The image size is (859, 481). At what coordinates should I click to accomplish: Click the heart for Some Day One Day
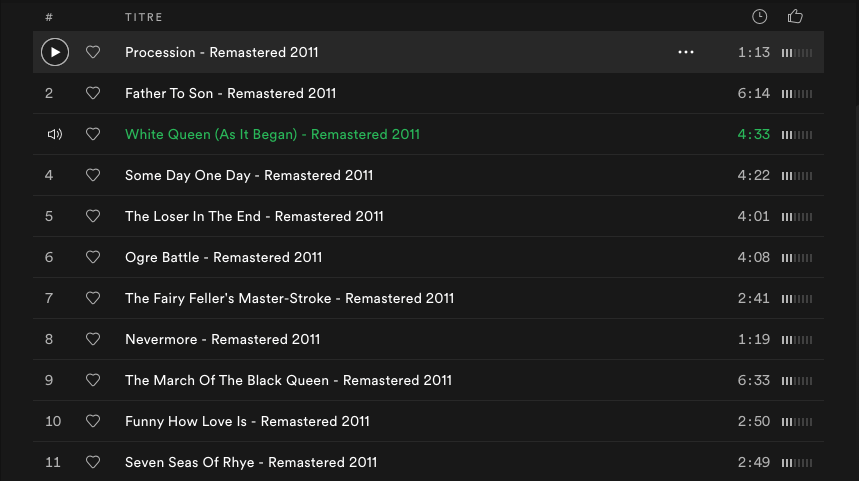tap(93, 175)
